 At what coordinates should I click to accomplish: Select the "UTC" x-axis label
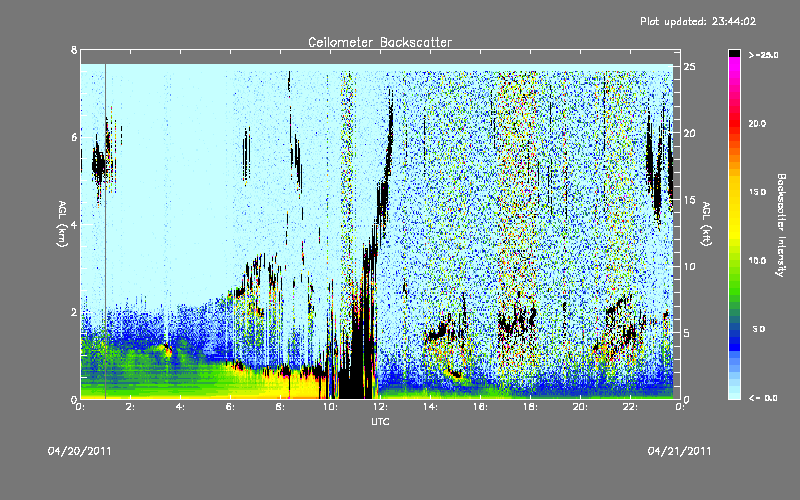(x=380, y=421)
